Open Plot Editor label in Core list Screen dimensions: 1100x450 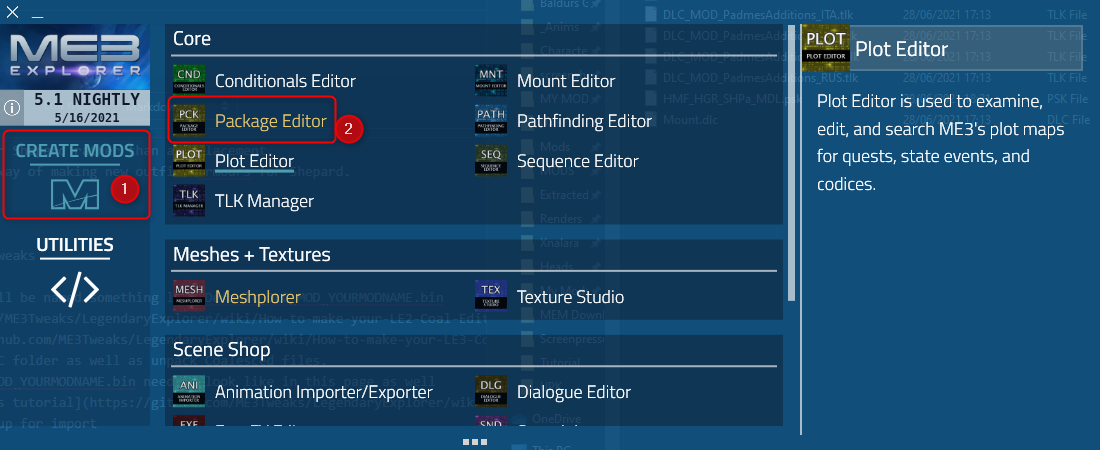[x=255, y=161]
